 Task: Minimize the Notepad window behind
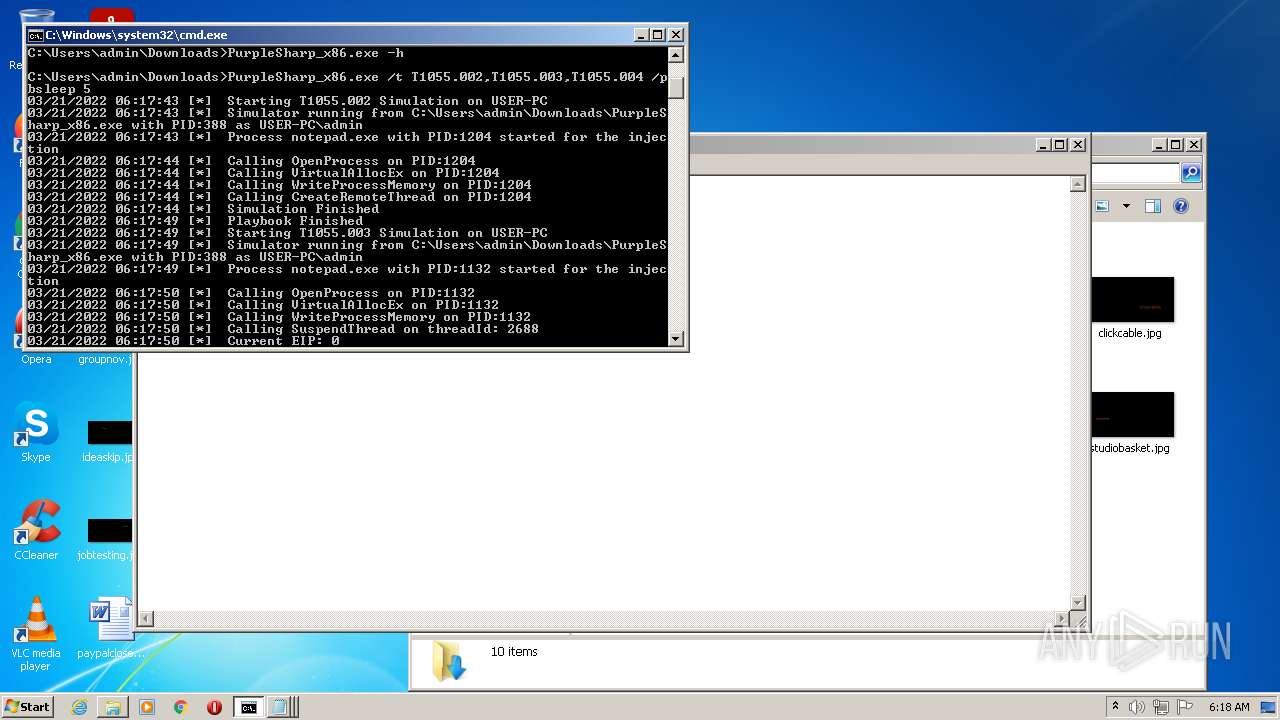(1043, 145)
